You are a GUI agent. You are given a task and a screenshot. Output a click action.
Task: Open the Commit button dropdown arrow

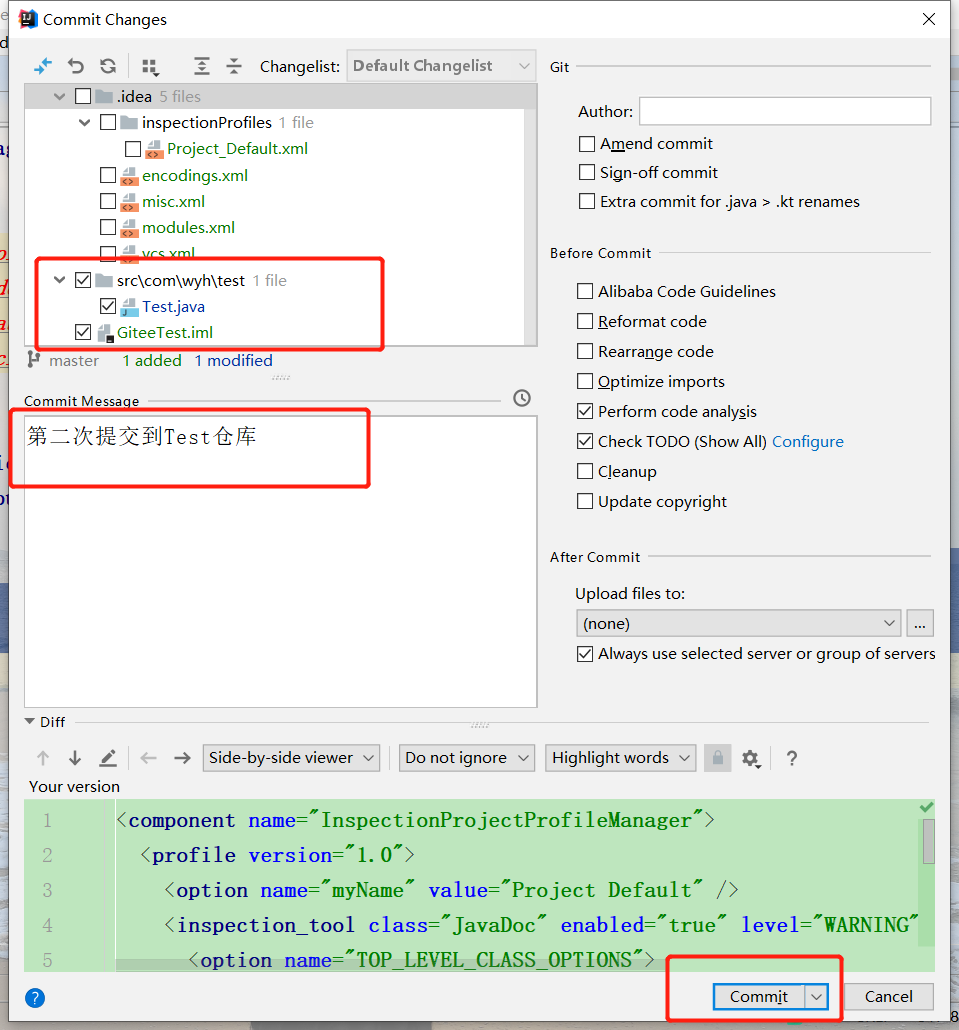click(816, 997)
